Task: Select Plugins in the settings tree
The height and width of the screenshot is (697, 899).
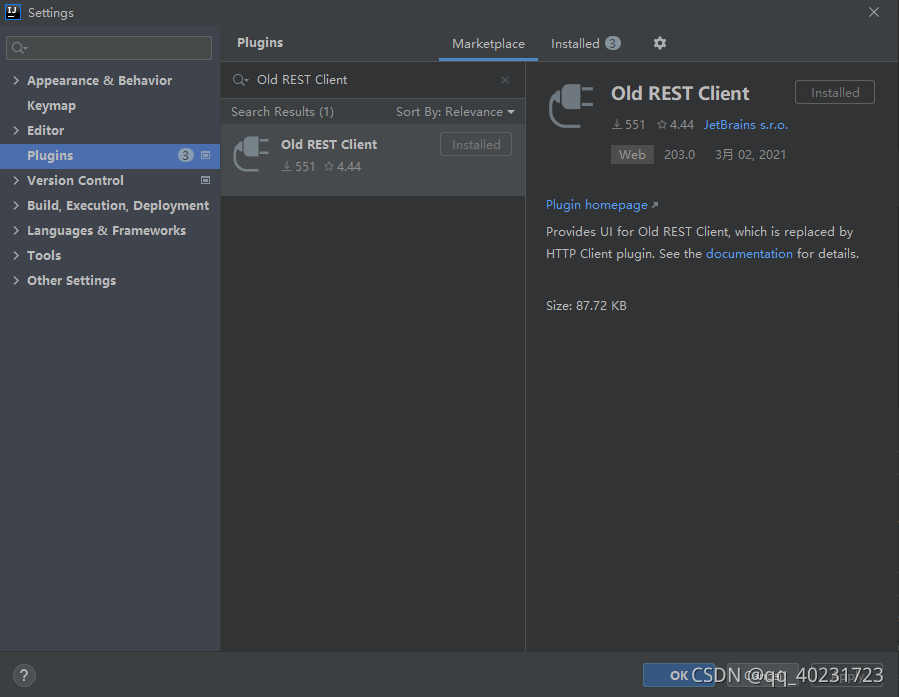Action: 110,156
